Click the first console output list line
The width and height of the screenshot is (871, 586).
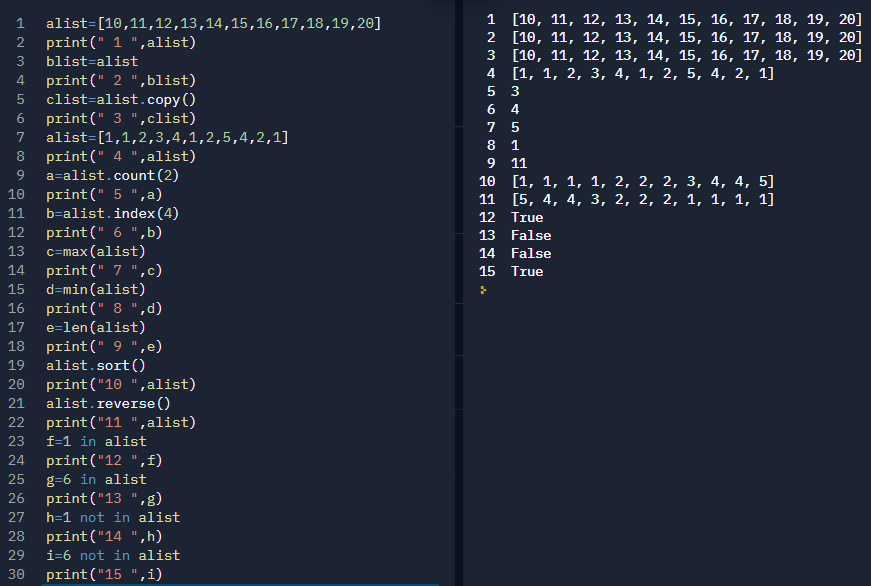tap(687, 19)
